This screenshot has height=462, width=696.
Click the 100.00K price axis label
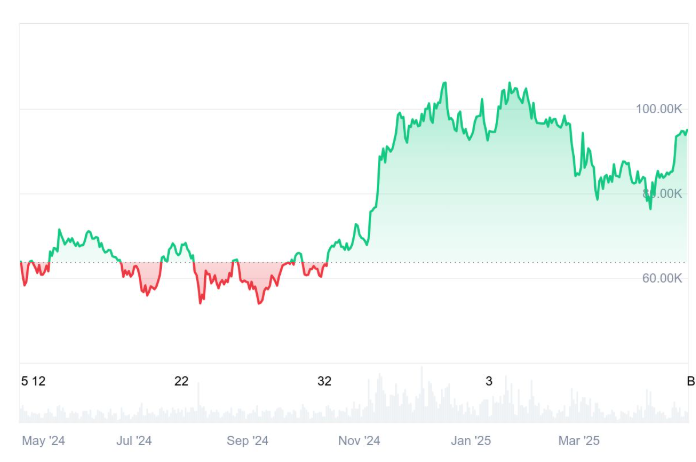[x=659, y=108]
